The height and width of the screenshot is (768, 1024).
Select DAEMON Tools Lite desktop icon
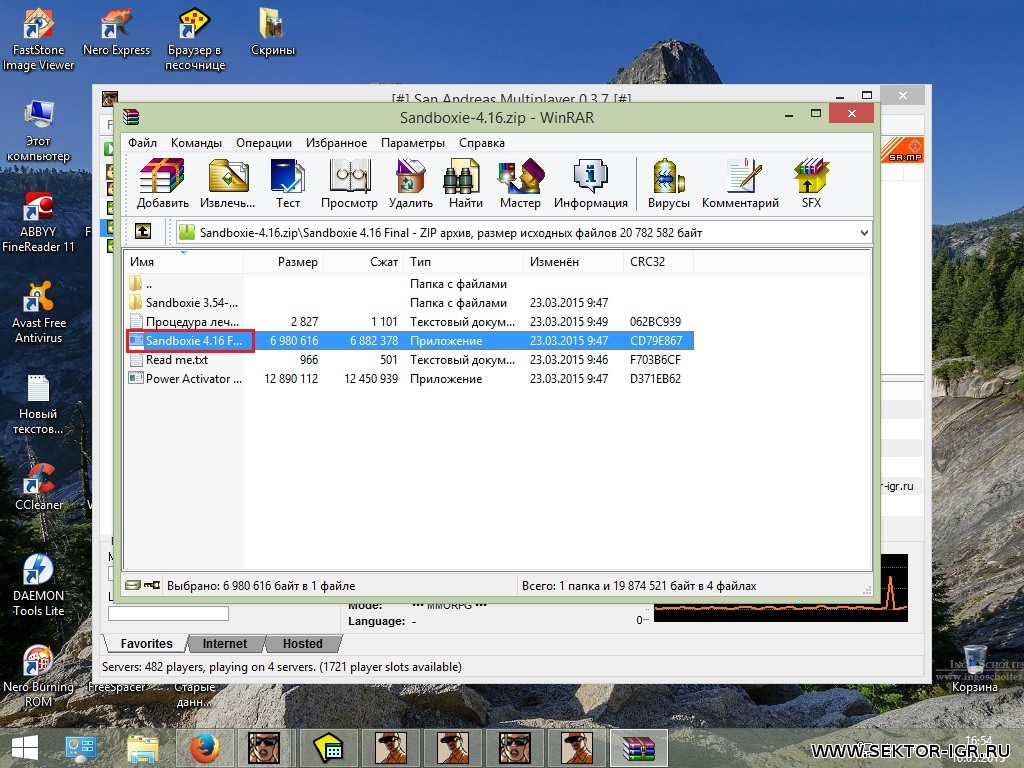click(x=39, y=585)
